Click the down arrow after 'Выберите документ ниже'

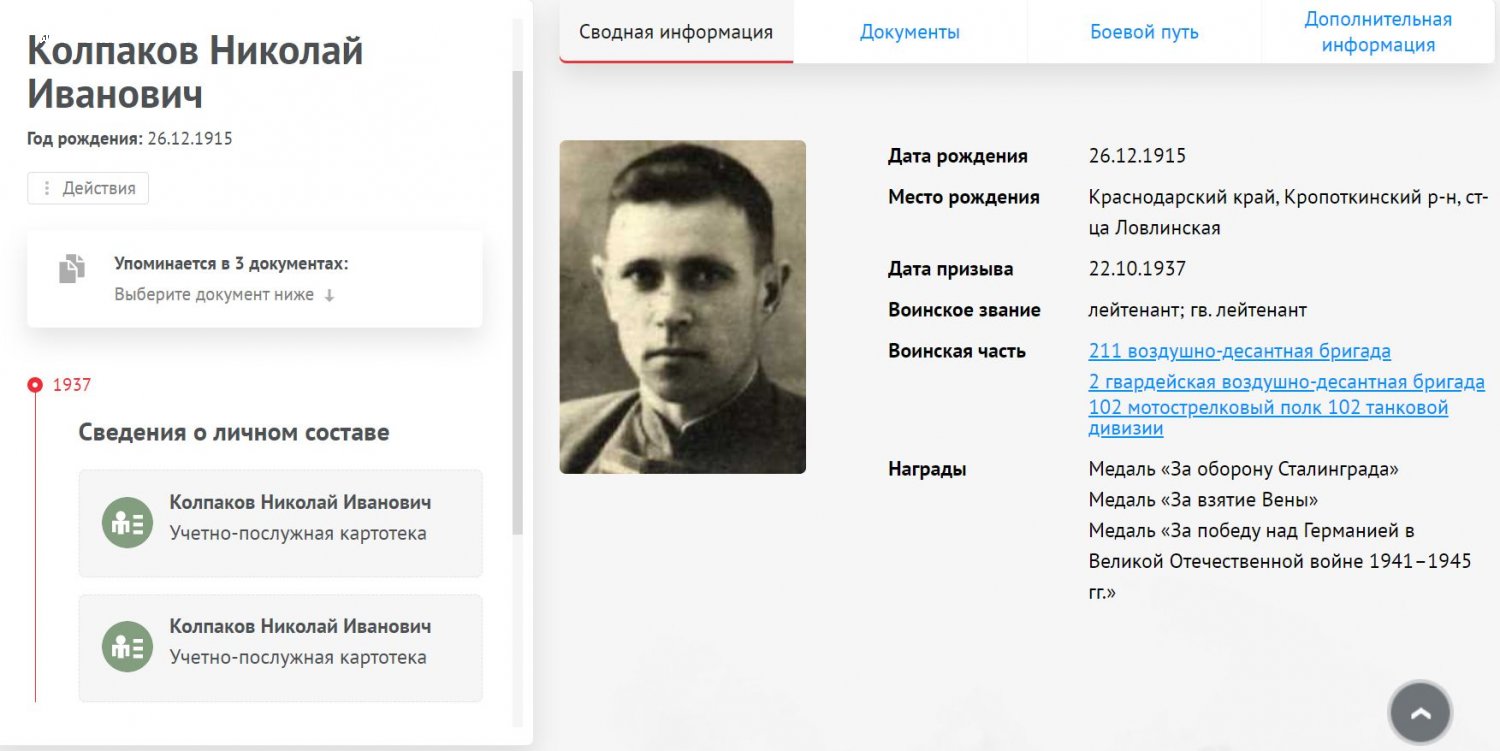329,295
